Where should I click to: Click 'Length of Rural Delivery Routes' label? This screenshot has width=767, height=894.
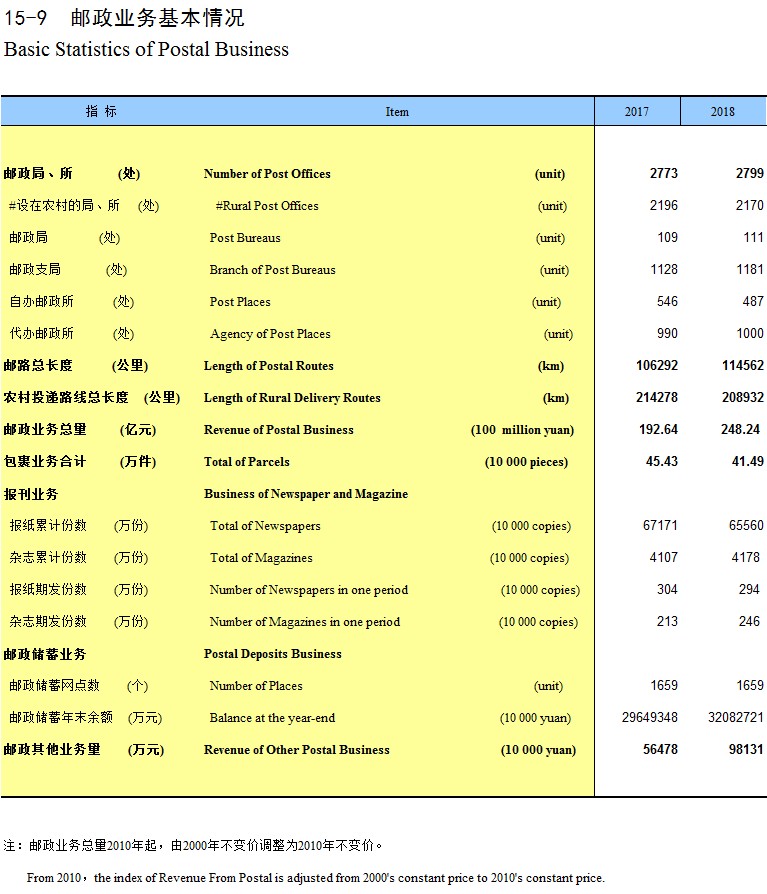292,398
